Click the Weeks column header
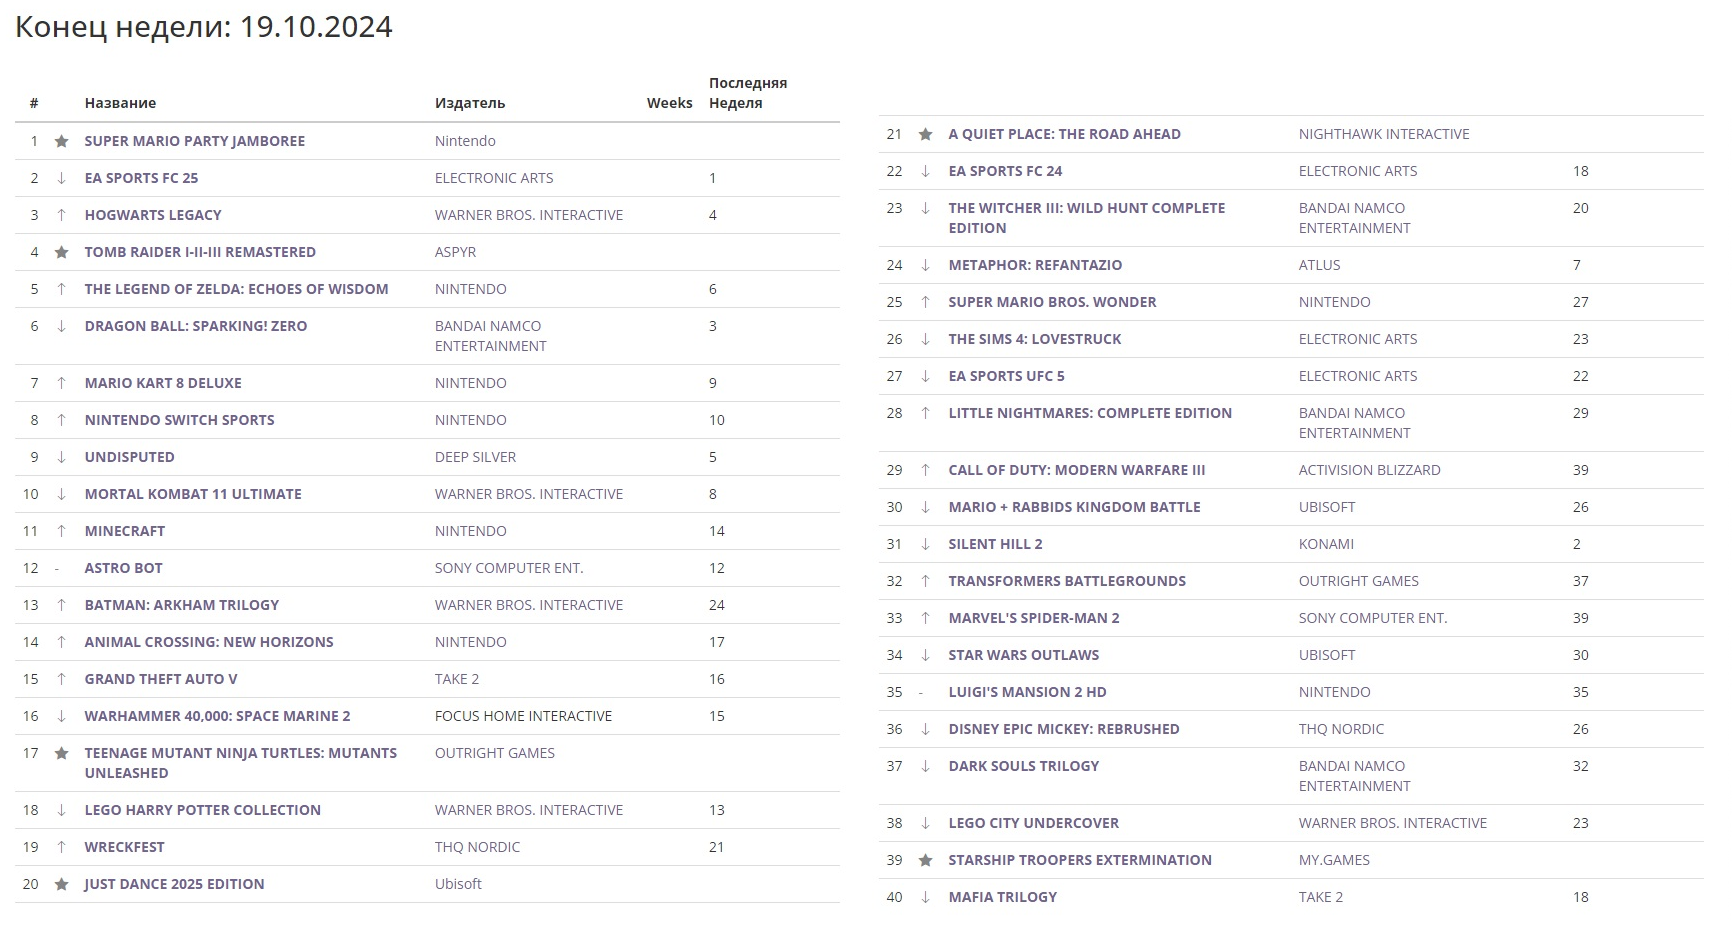 click(669, 103)
